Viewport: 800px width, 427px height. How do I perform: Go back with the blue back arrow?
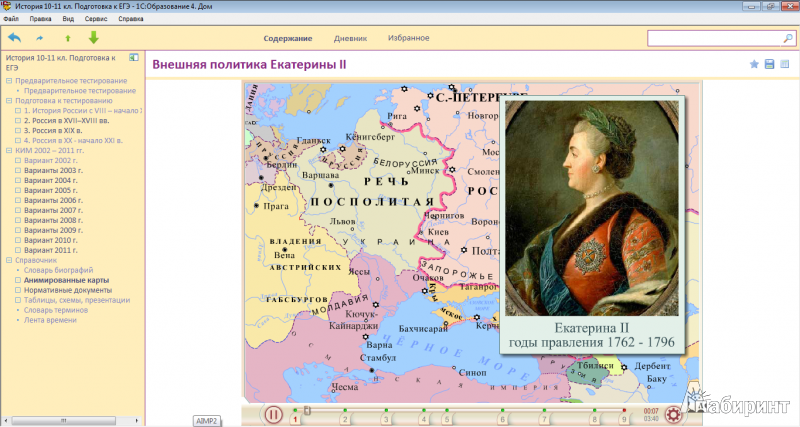click(x=14, y=38)
